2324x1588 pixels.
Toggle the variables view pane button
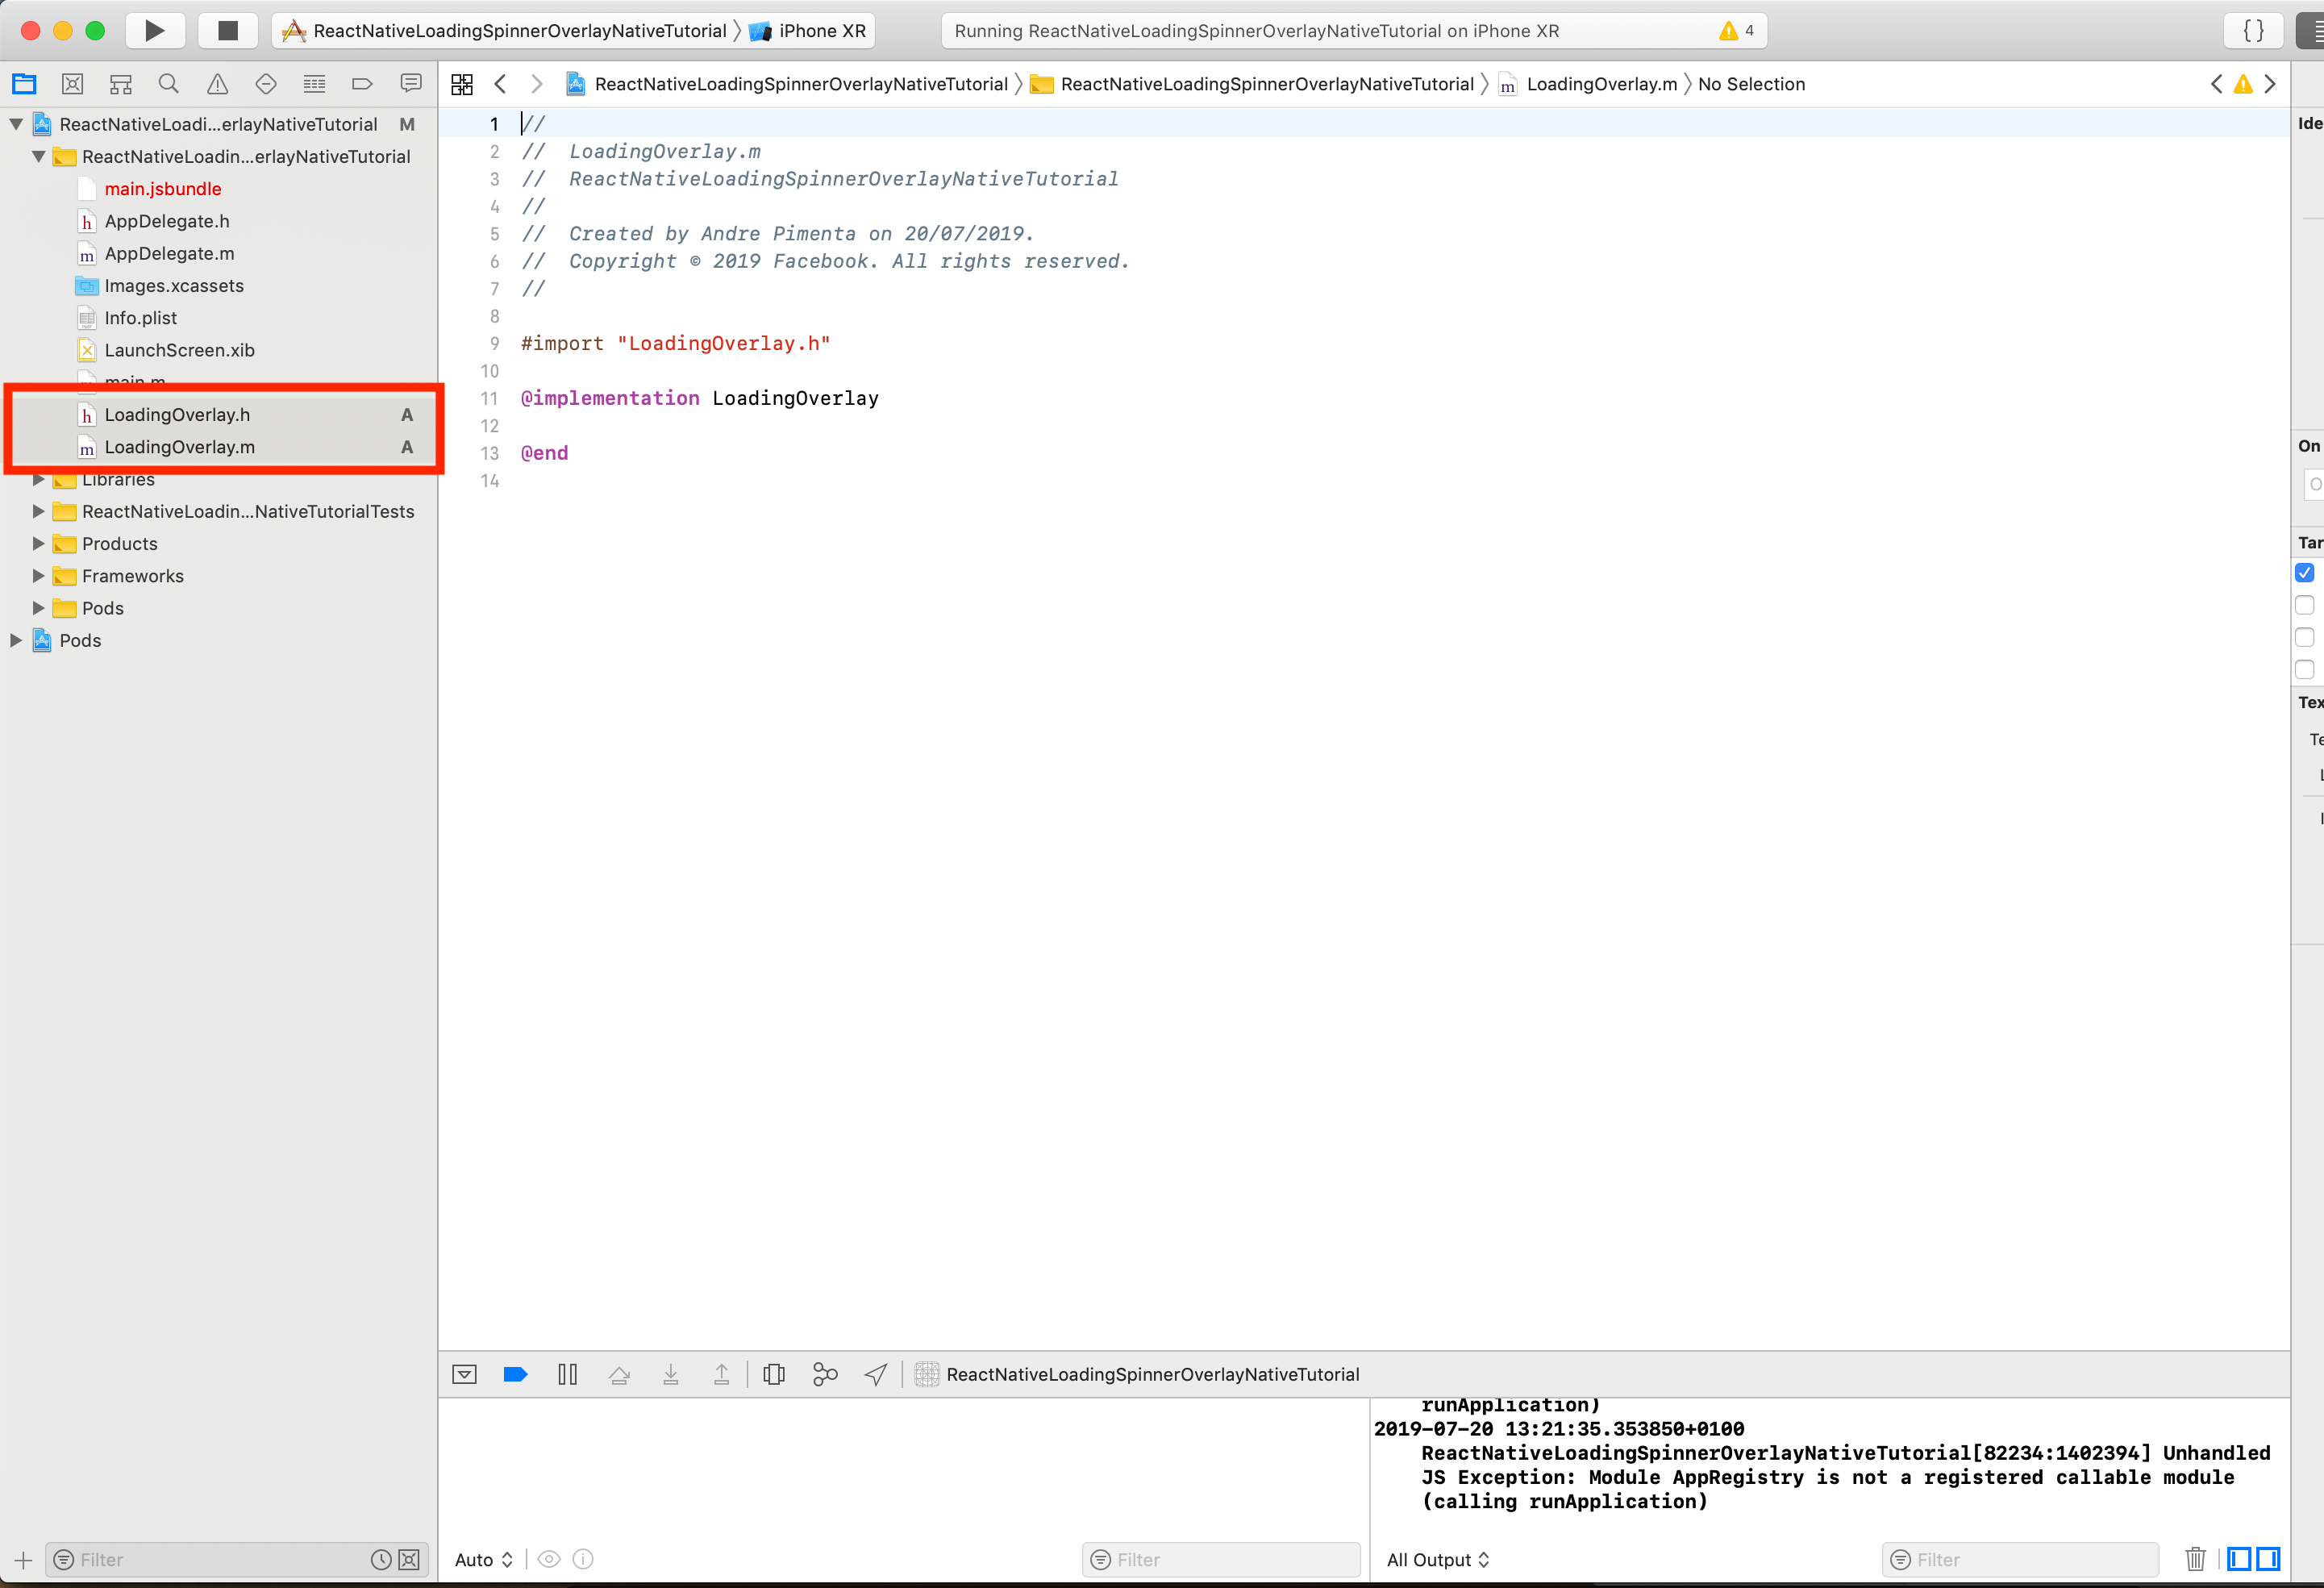2239,1559
